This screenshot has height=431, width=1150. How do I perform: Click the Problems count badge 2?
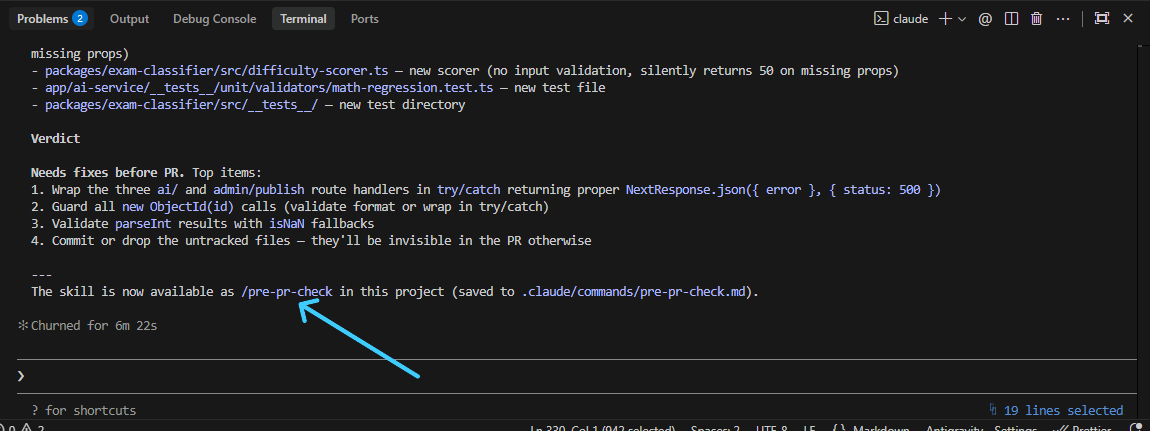80,19
